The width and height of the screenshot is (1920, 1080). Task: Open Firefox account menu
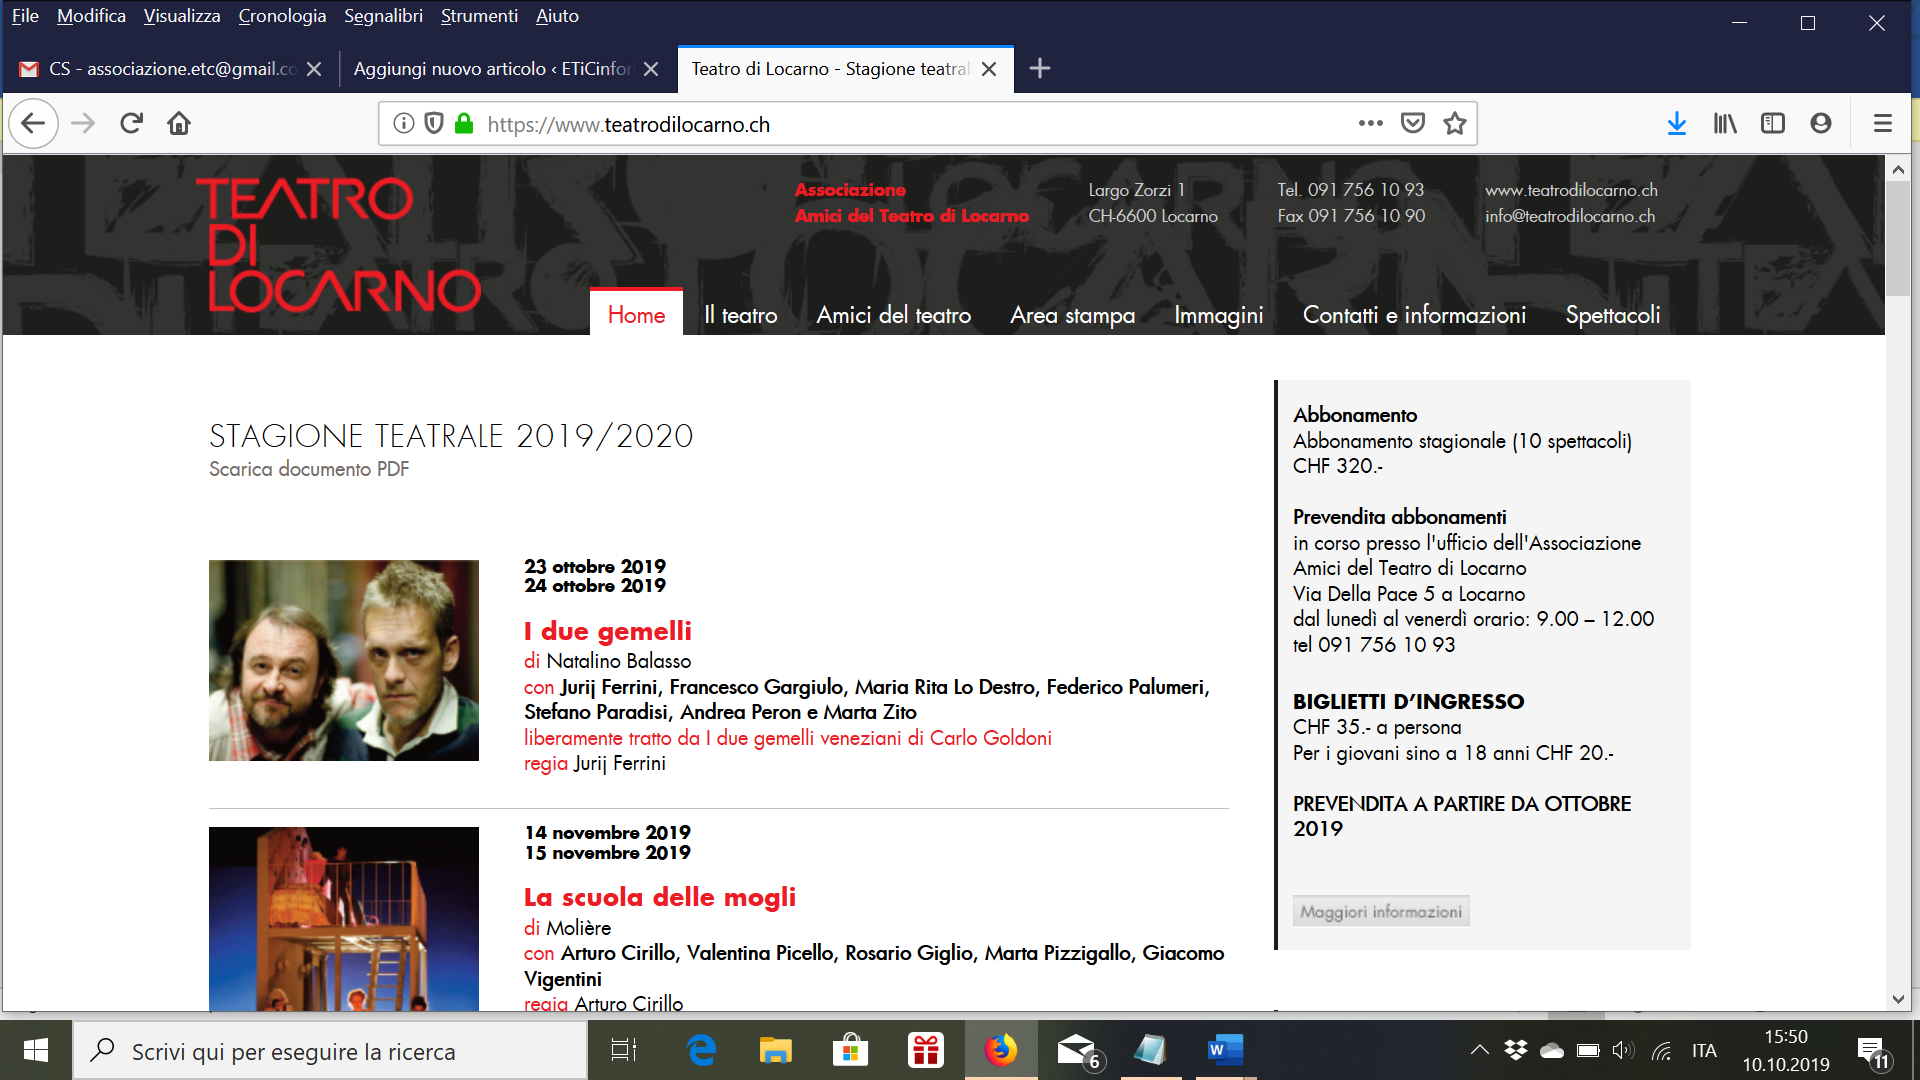click(x=1821, y=124)
